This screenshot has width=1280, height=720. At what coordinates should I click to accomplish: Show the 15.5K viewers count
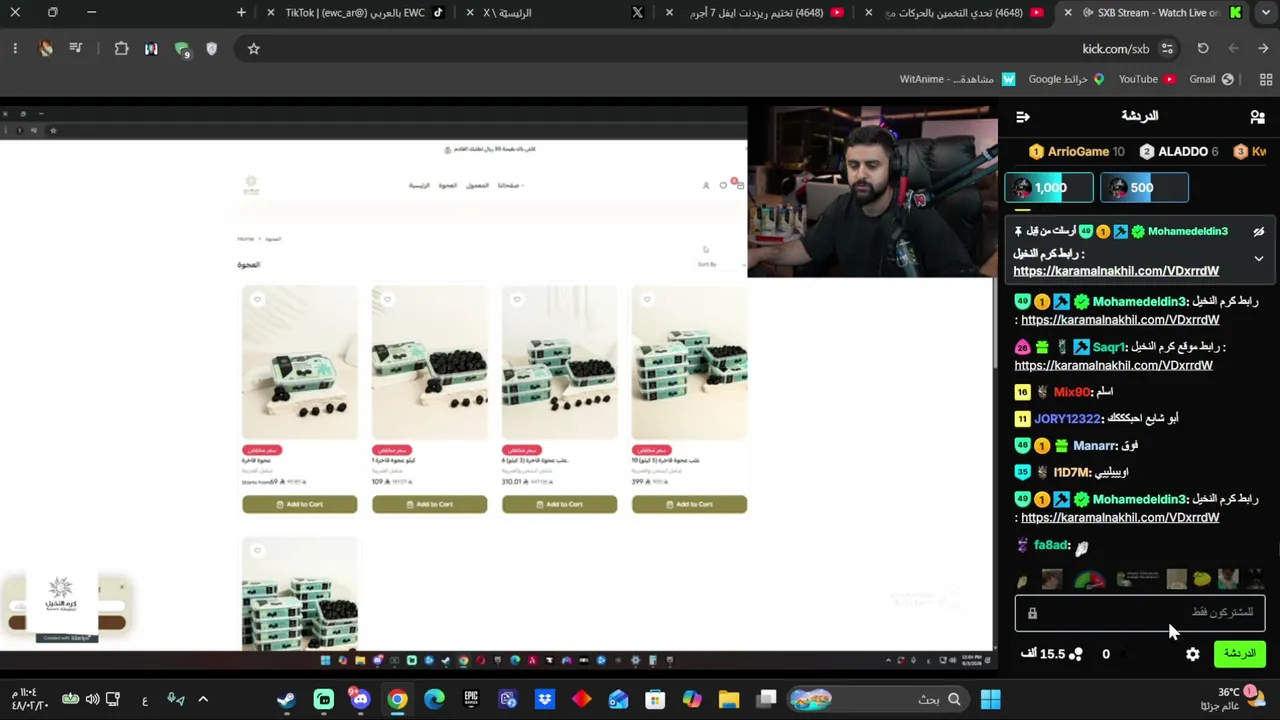1052,654
